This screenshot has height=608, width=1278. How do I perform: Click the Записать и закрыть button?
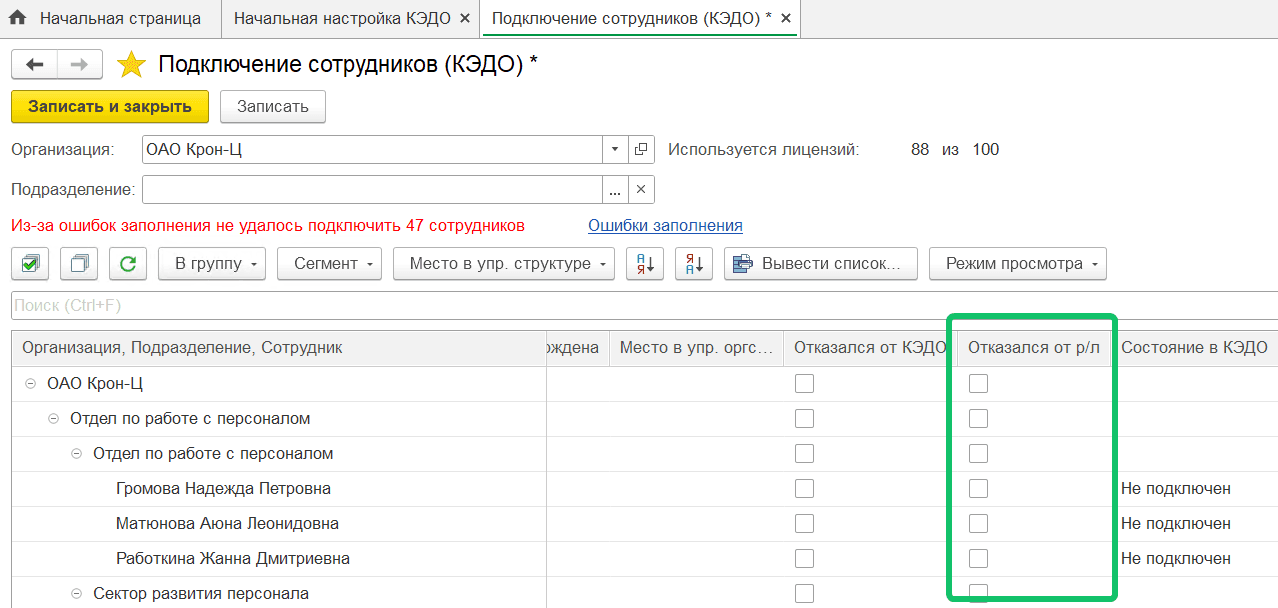click(x=110, y=107)
